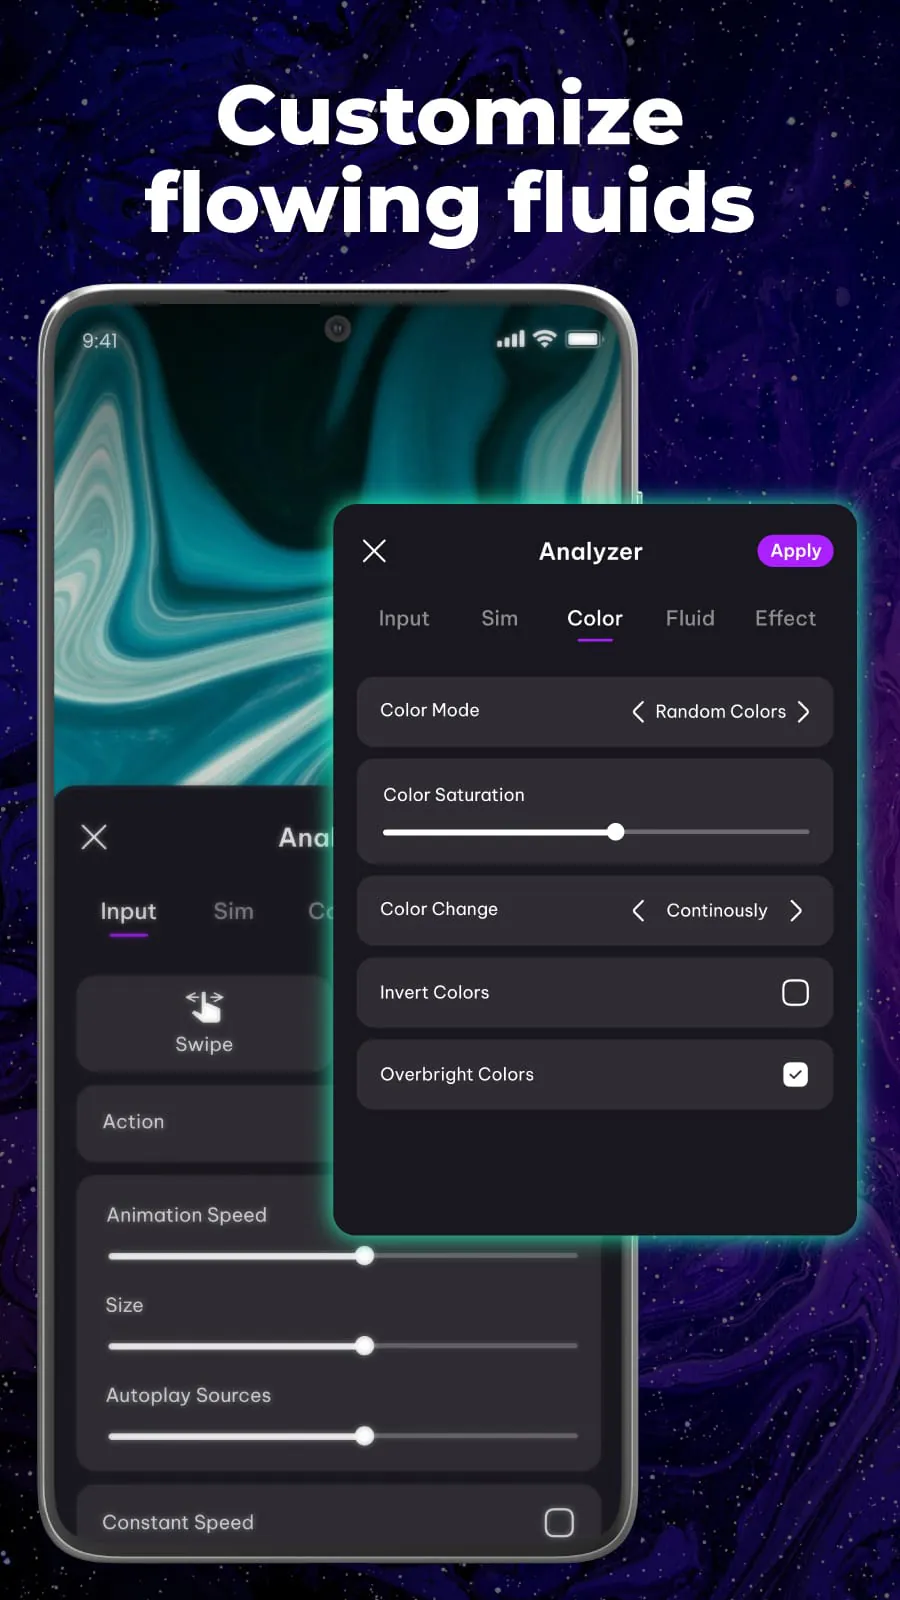900x1600 pixels.
Task: Click the Color Saturation slider handle
Action: coord(616,832)
